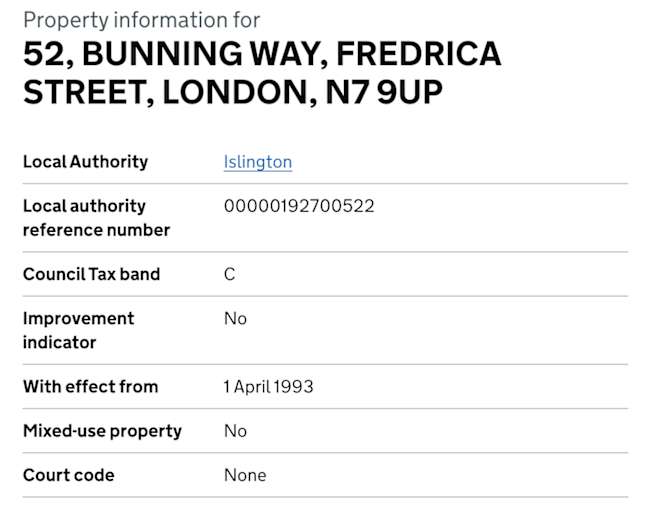Click the Improvement indicator value No
This screenshot has height=522, width=672.
(235, 319)
